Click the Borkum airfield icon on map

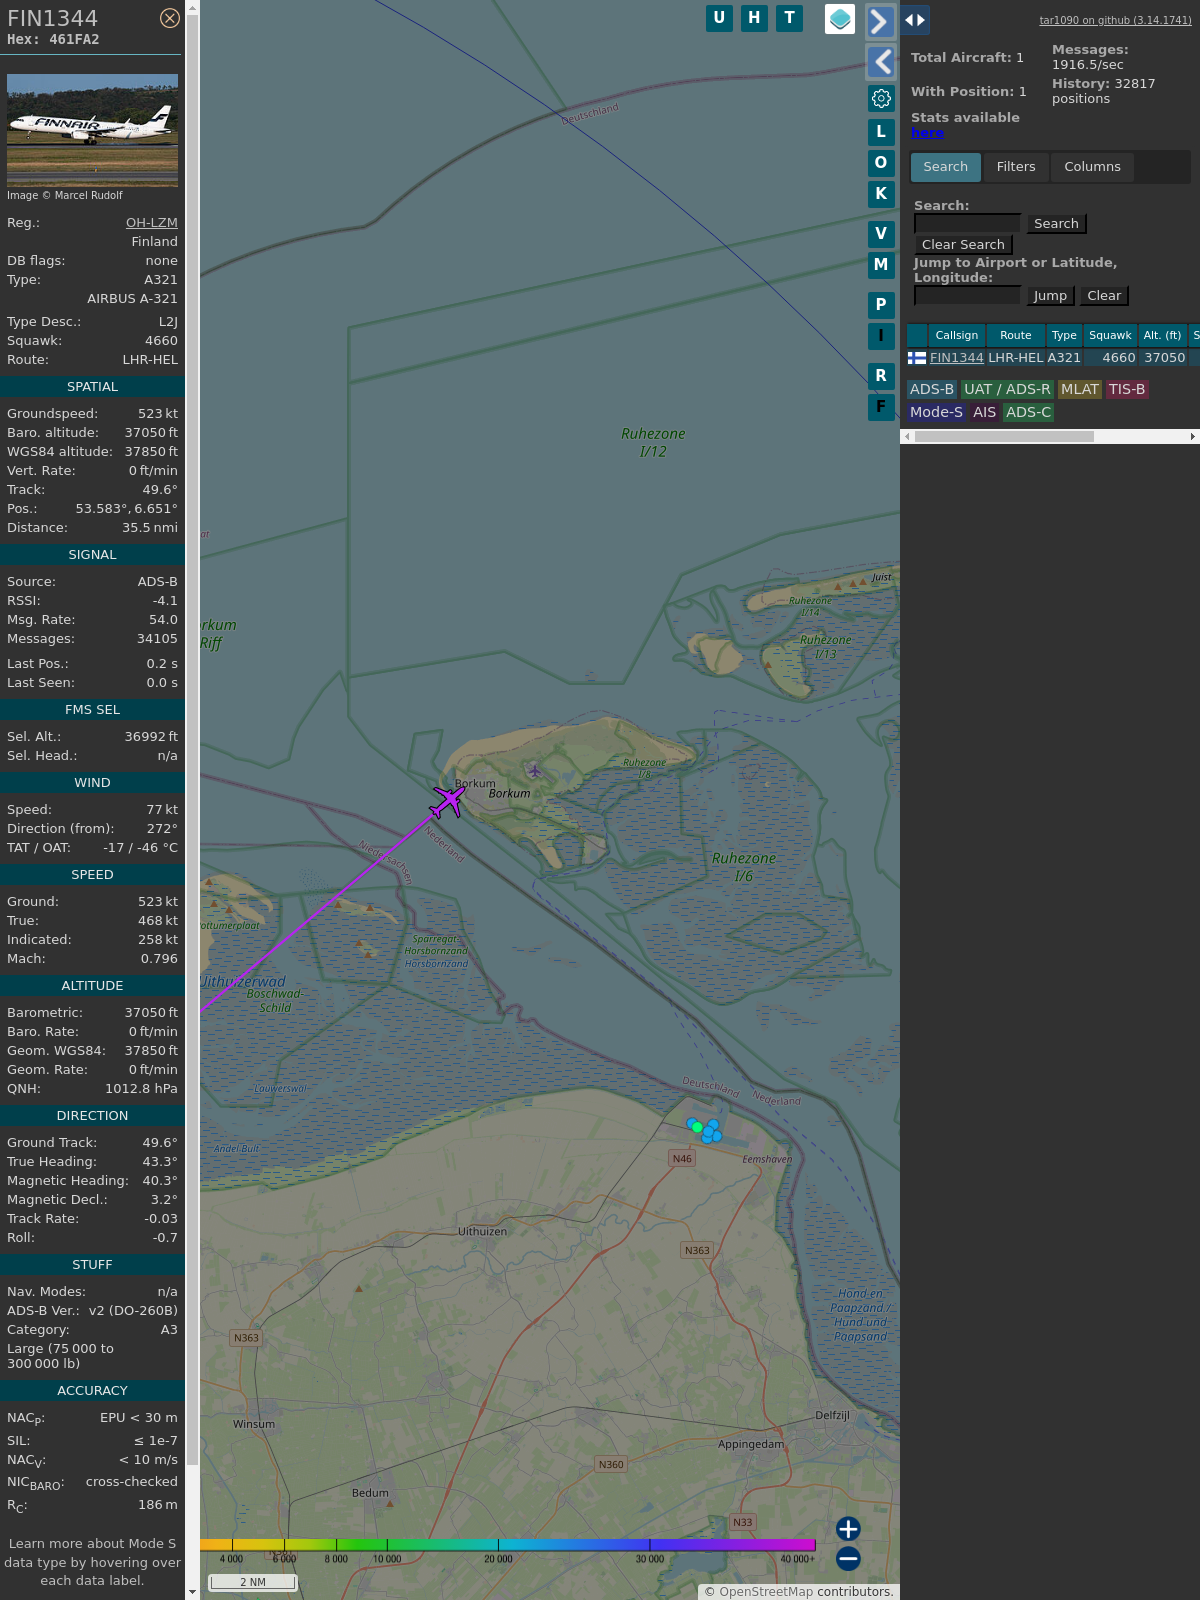(535, 770)
